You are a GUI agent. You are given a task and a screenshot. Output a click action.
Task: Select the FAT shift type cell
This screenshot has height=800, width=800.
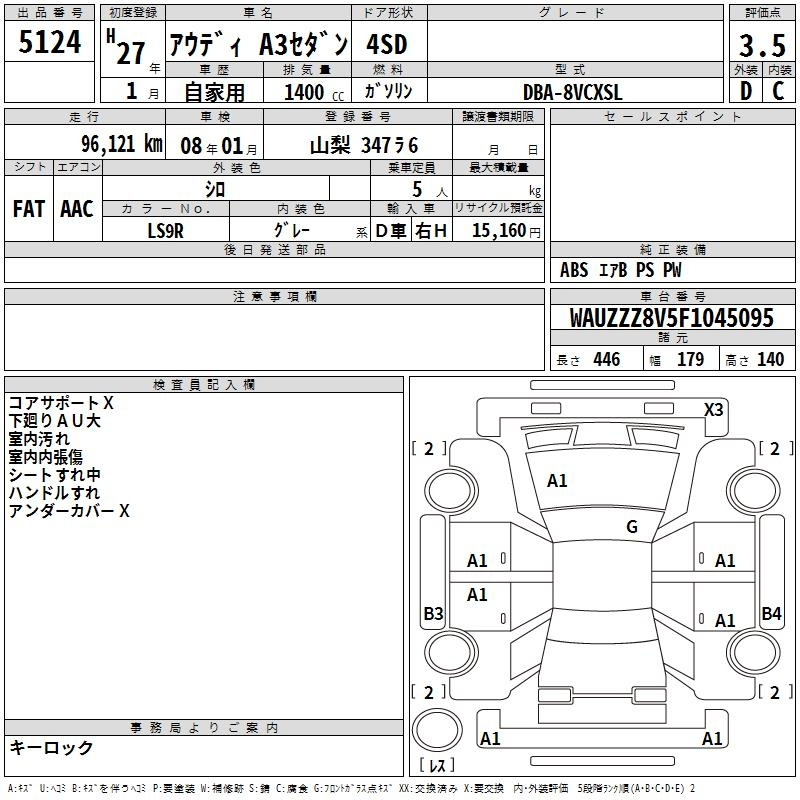[x=29, y=208]
